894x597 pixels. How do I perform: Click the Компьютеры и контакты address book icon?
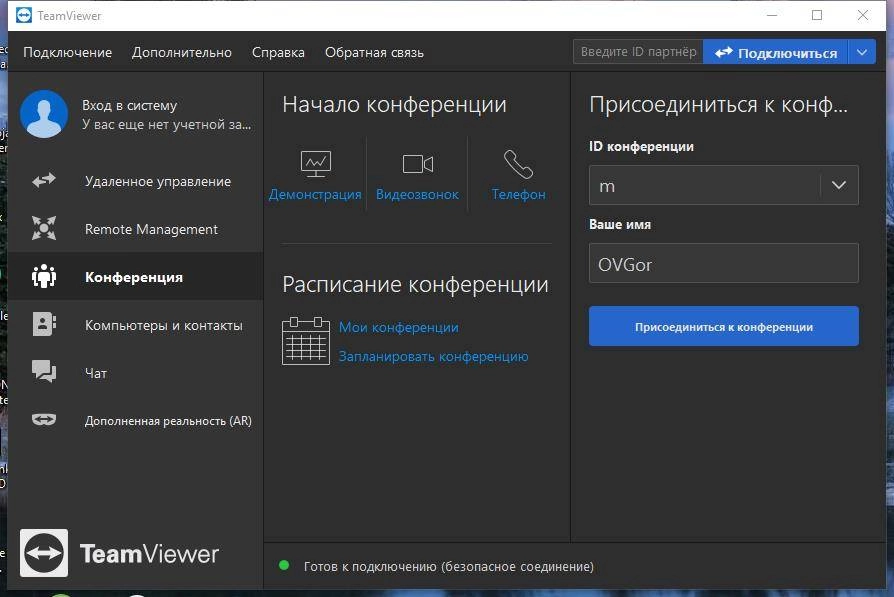44,324
